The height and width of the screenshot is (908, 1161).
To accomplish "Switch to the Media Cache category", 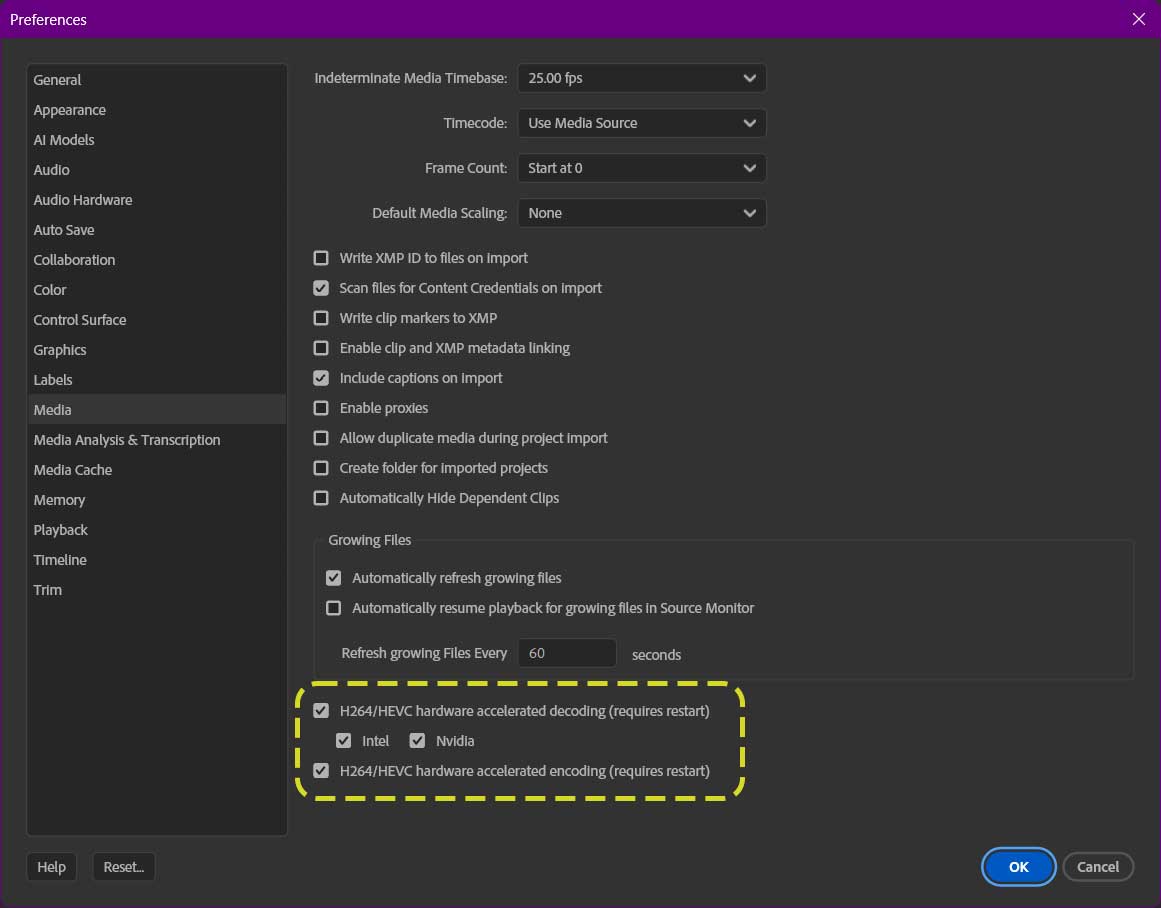I will tap(73, 470).
